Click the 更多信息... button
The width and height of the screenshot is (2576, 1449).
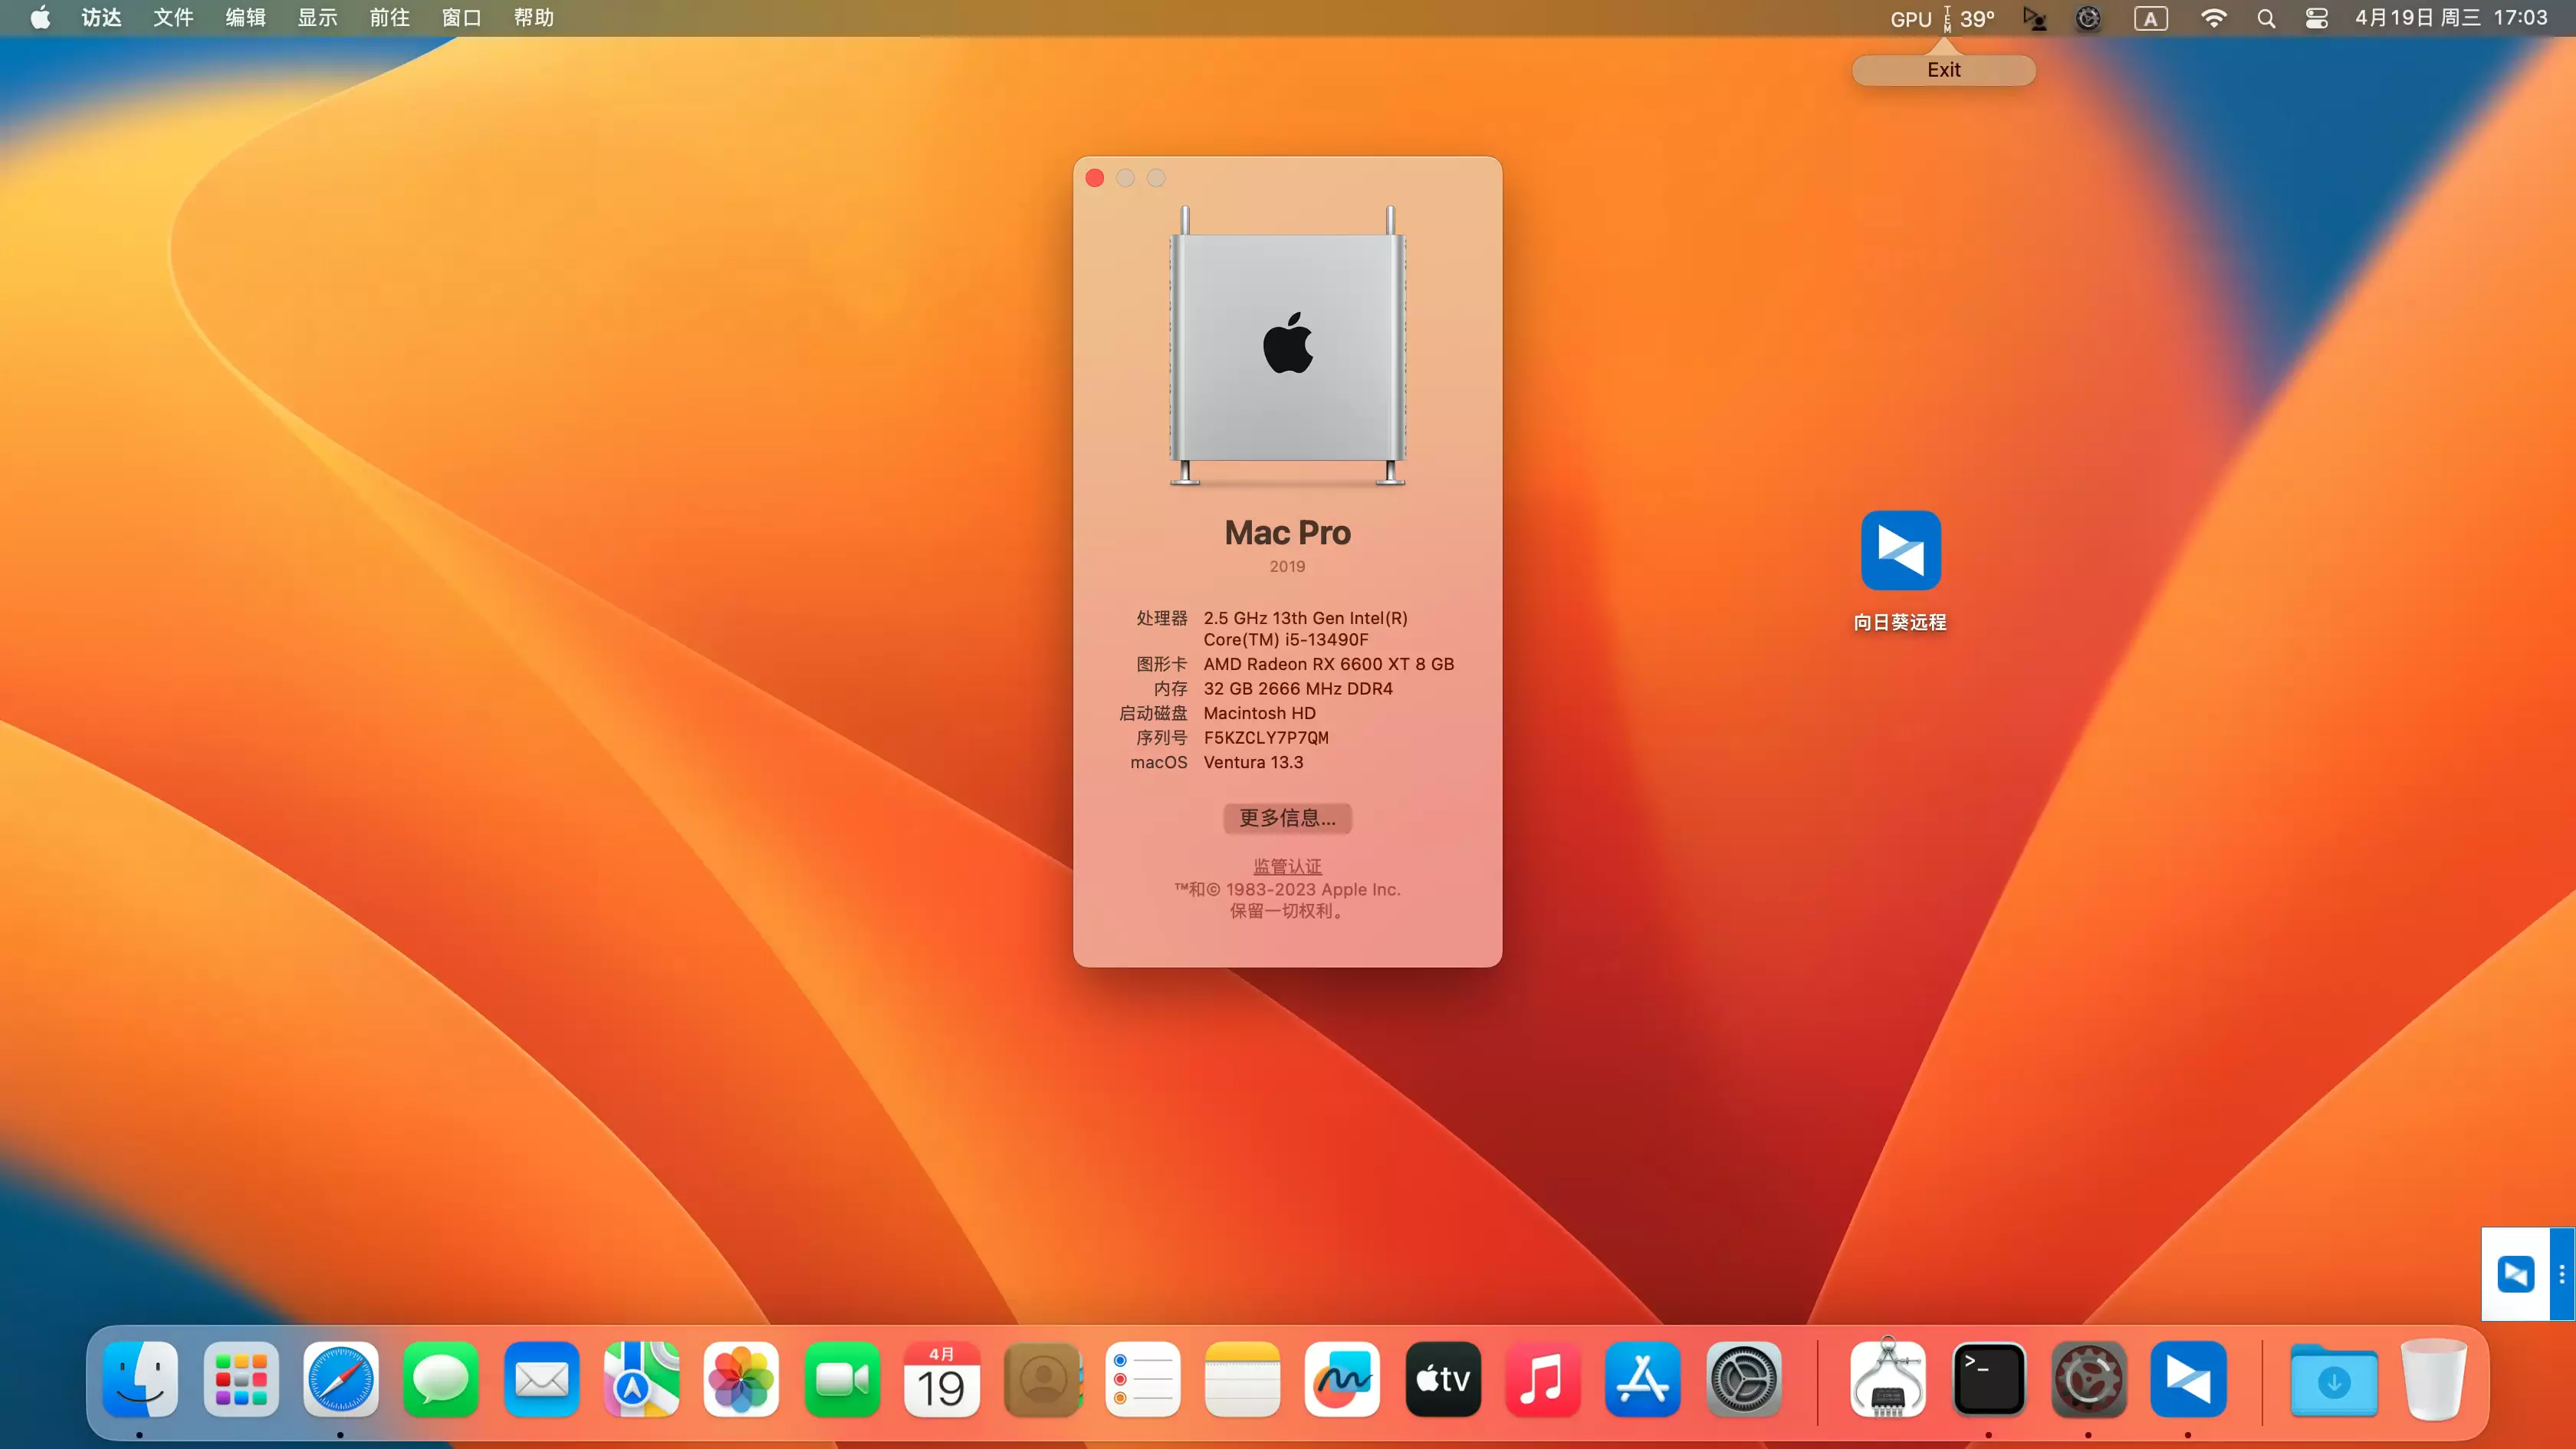1287,818
